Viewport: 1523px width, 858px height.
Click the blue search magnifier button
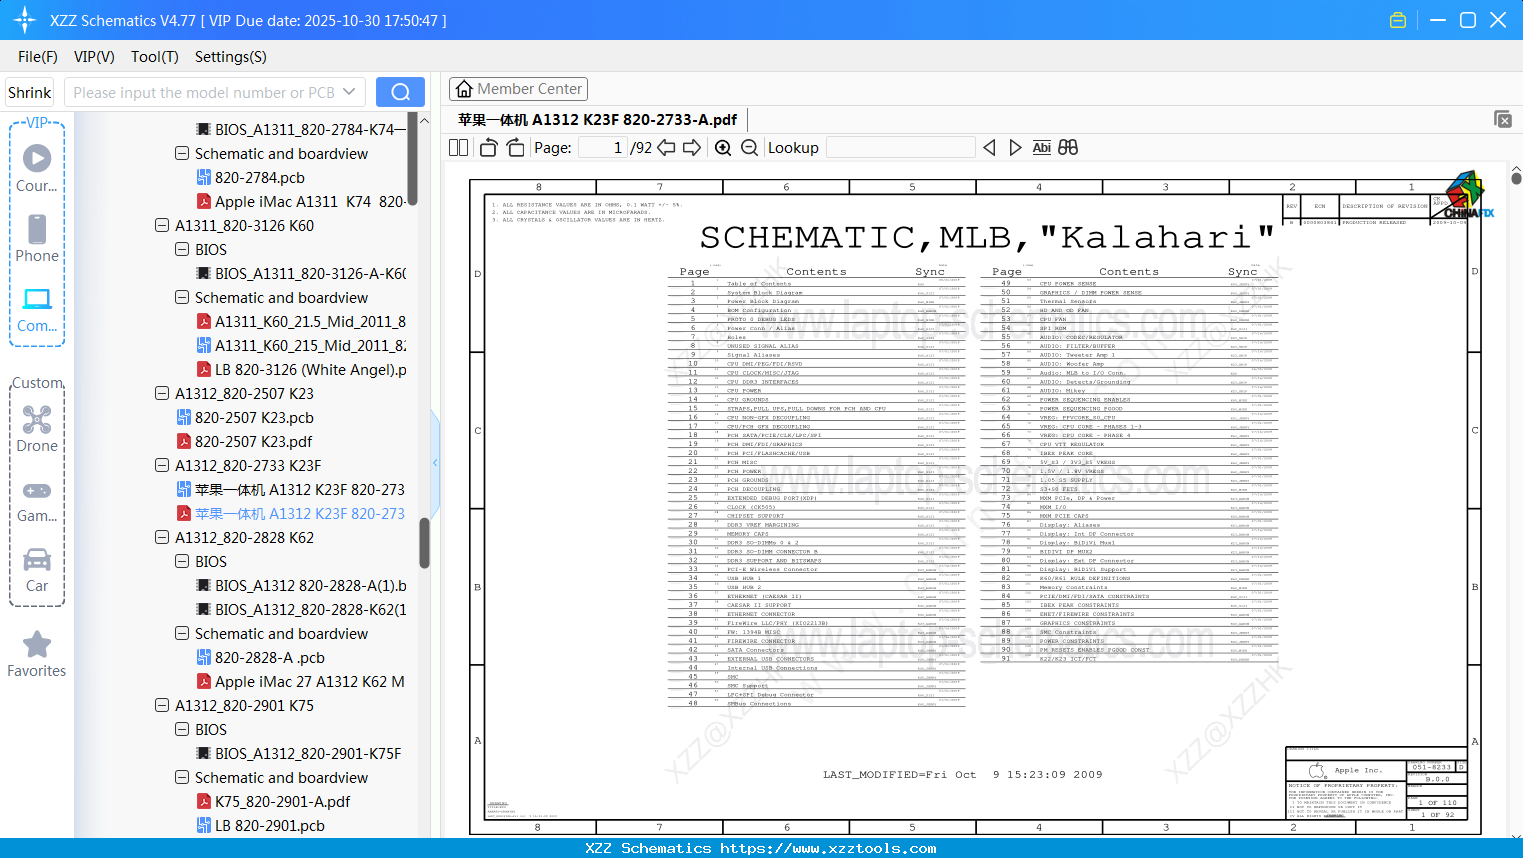[400, 92]
